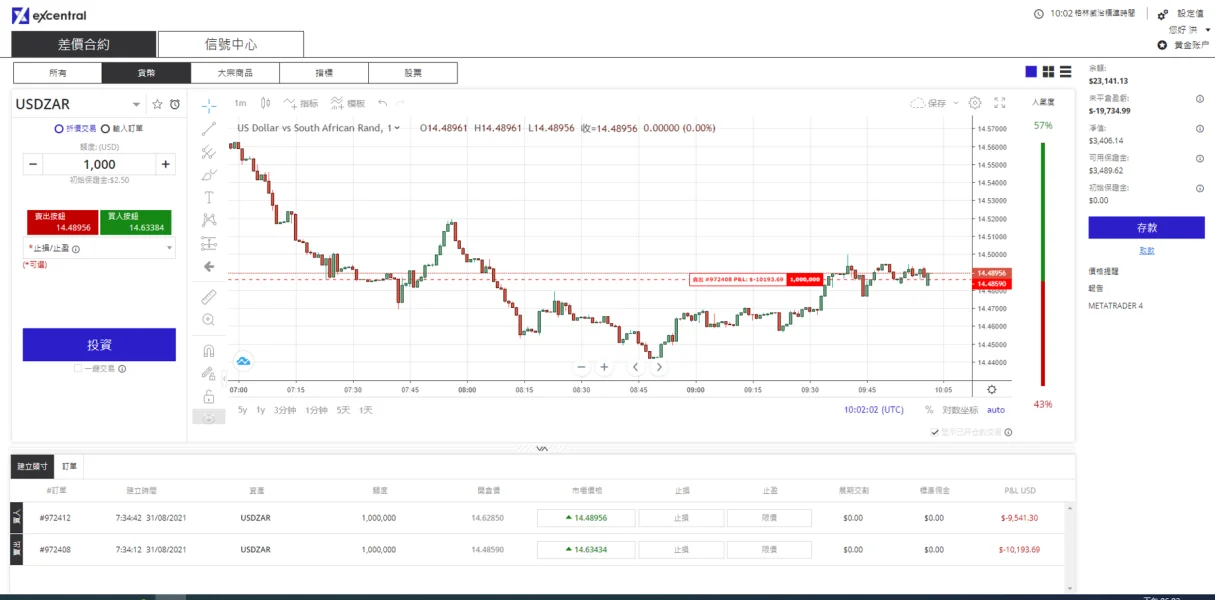
Task: Open the 取款 withdraw link
Action: (1146, 250)
